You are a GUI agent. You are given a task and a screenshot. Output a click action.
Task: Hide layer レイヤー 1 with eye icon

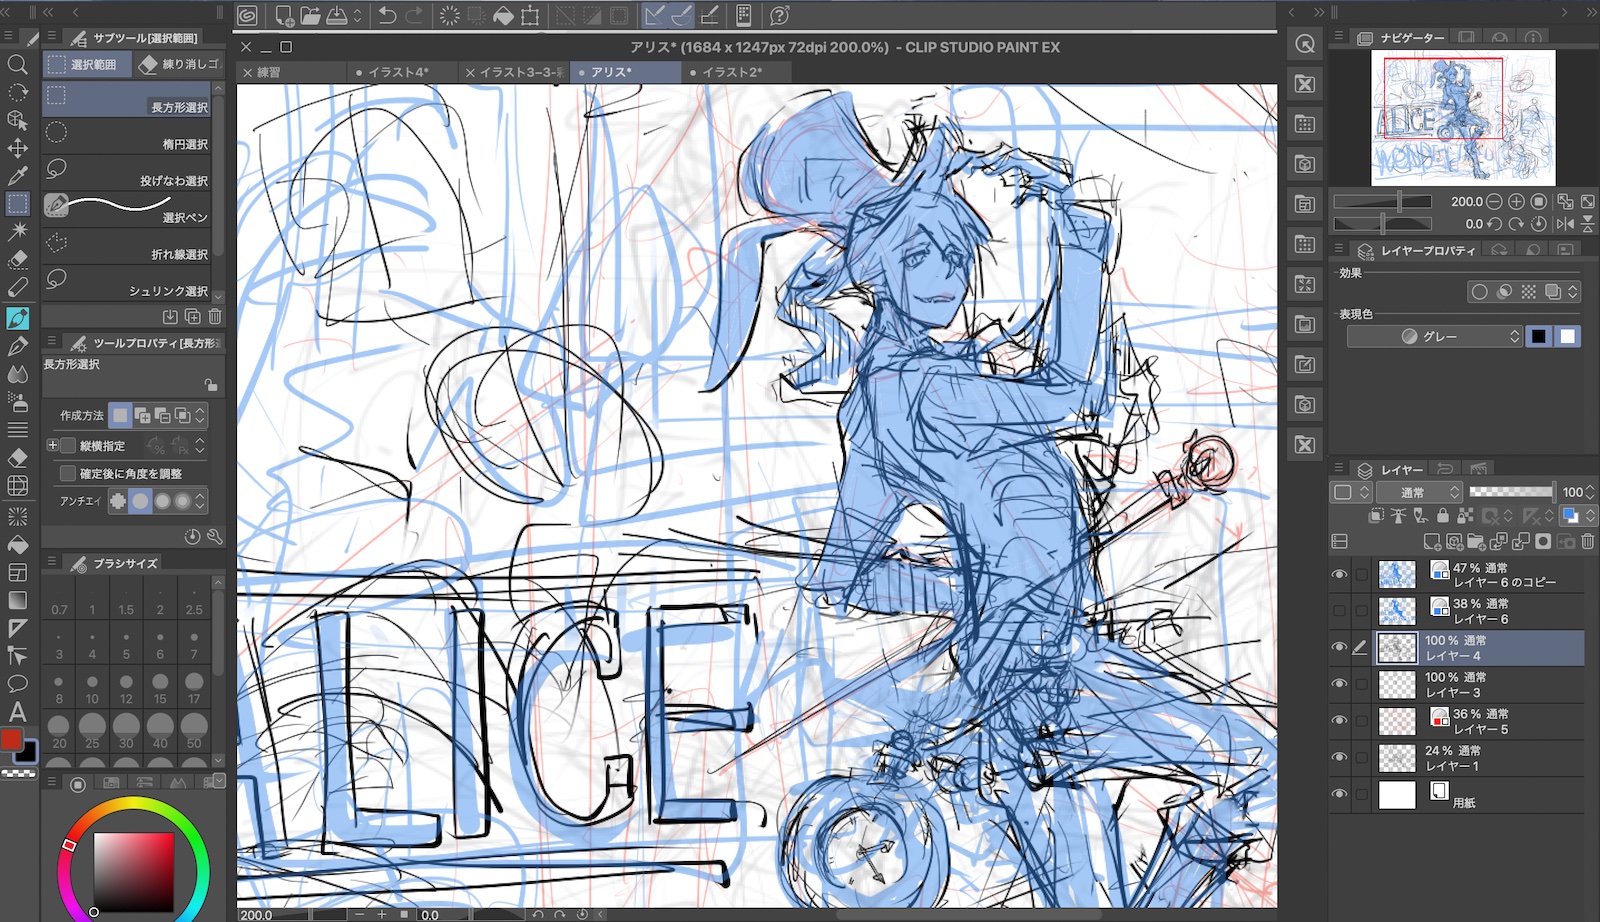[1339, 757]
